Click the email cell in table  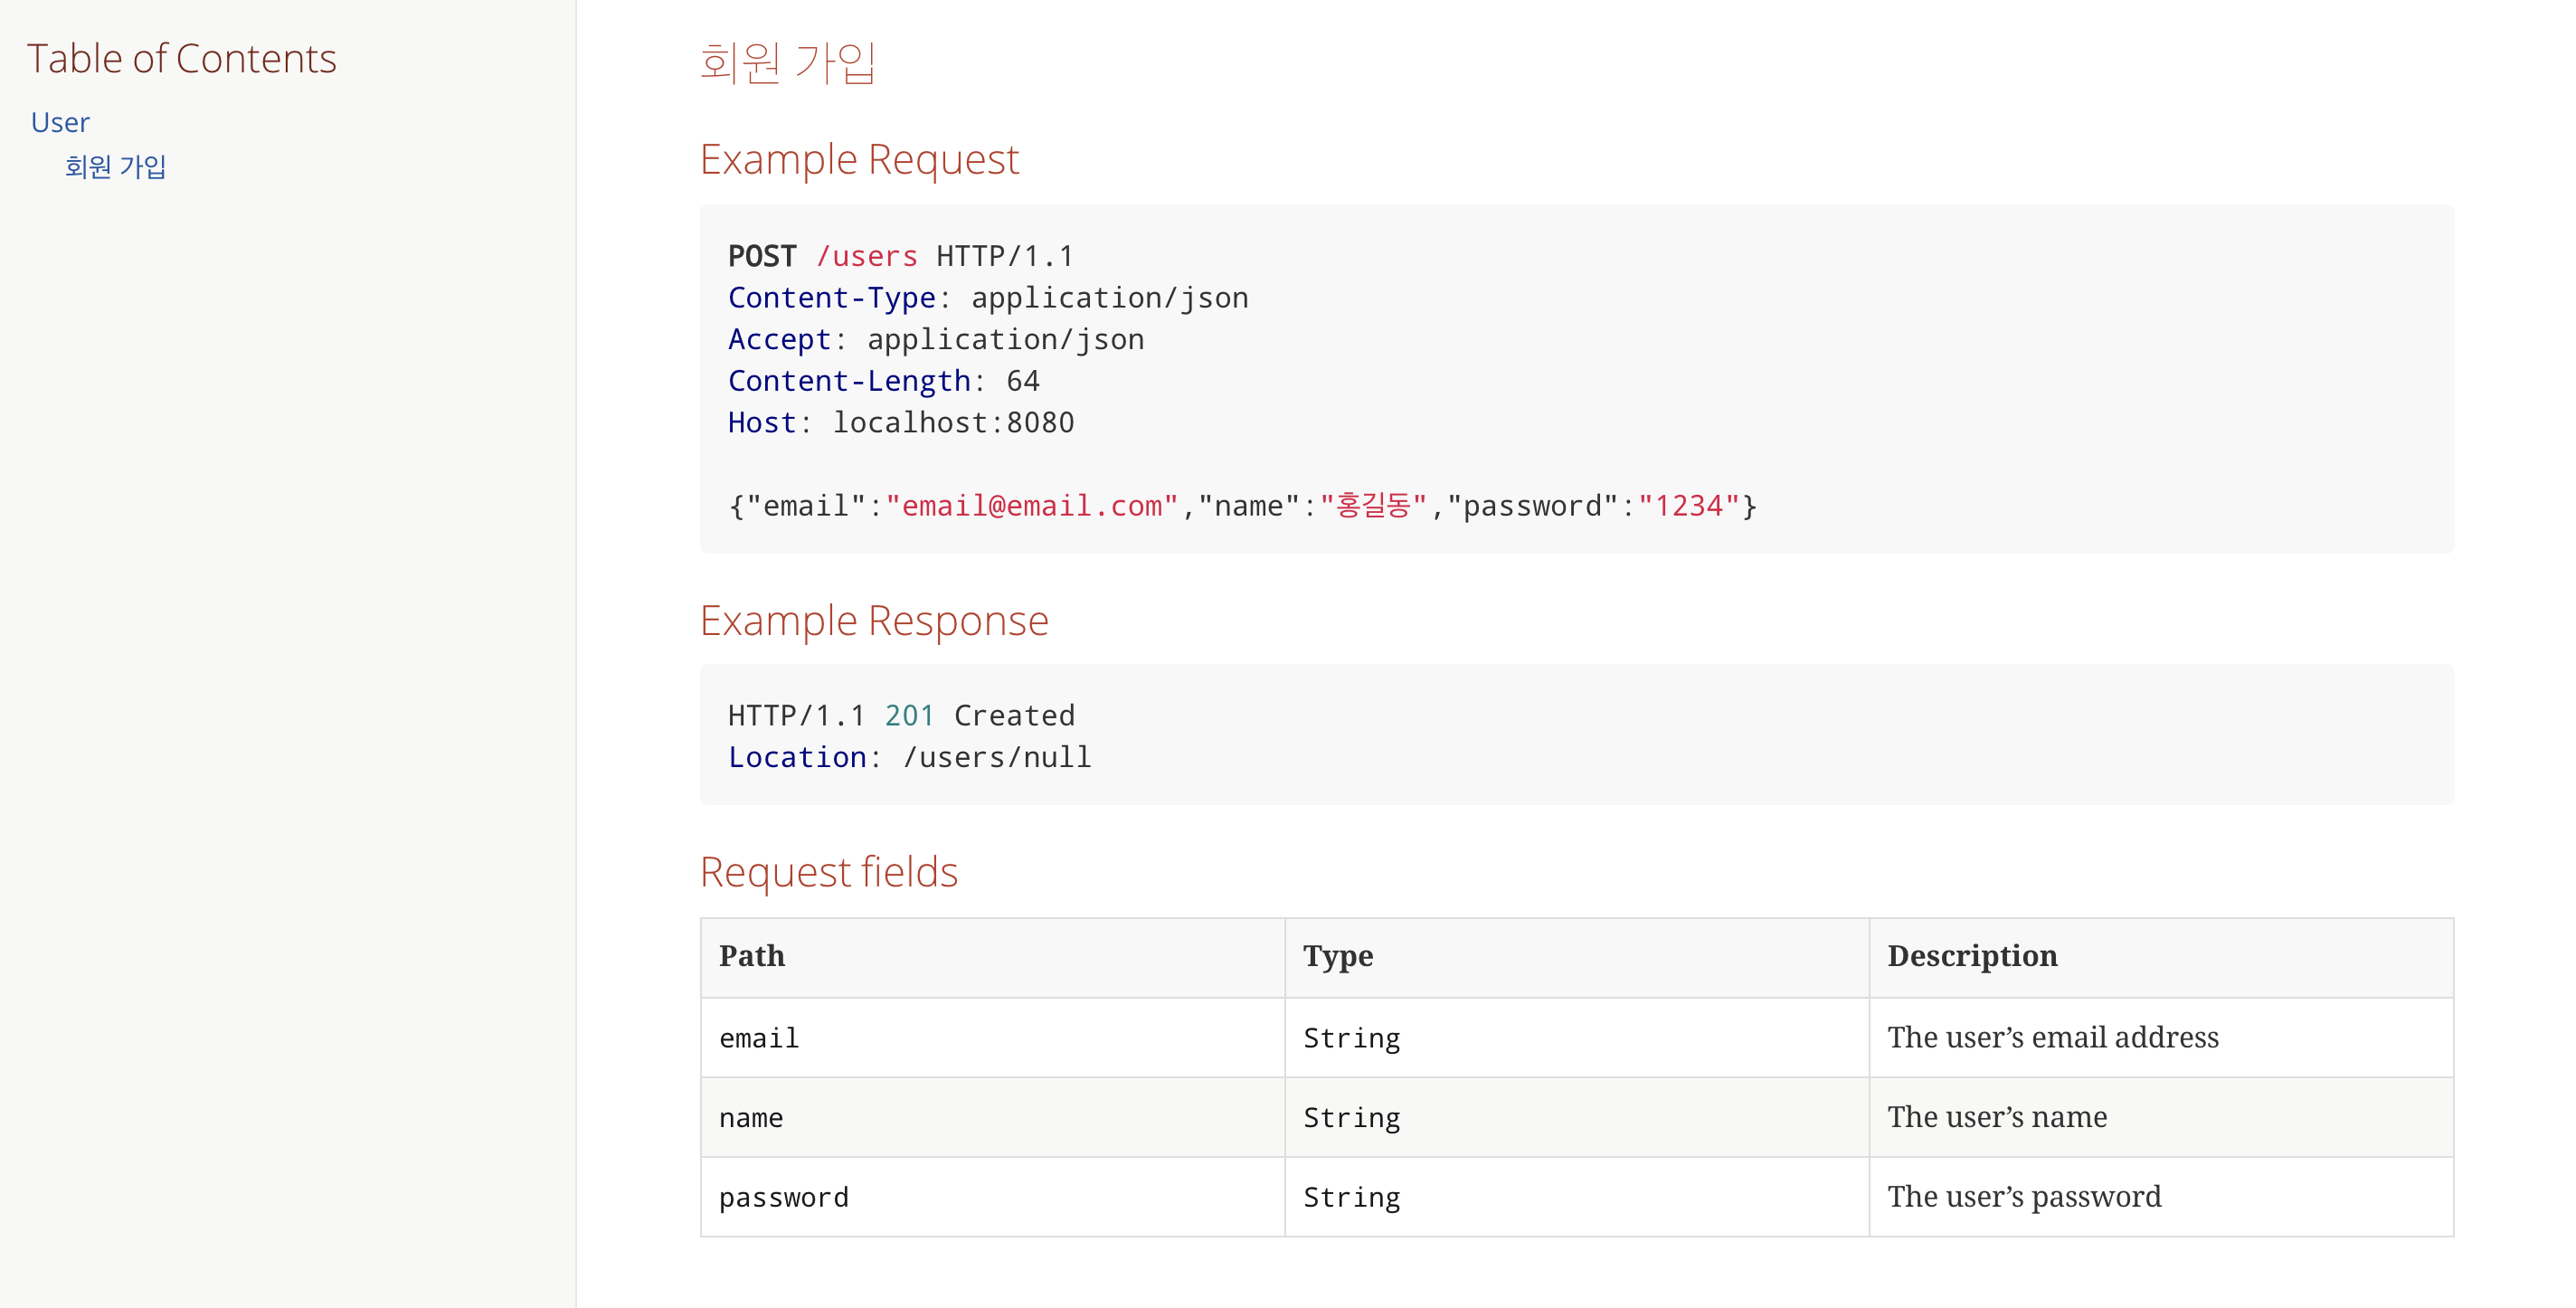(x=759, y=1038)
